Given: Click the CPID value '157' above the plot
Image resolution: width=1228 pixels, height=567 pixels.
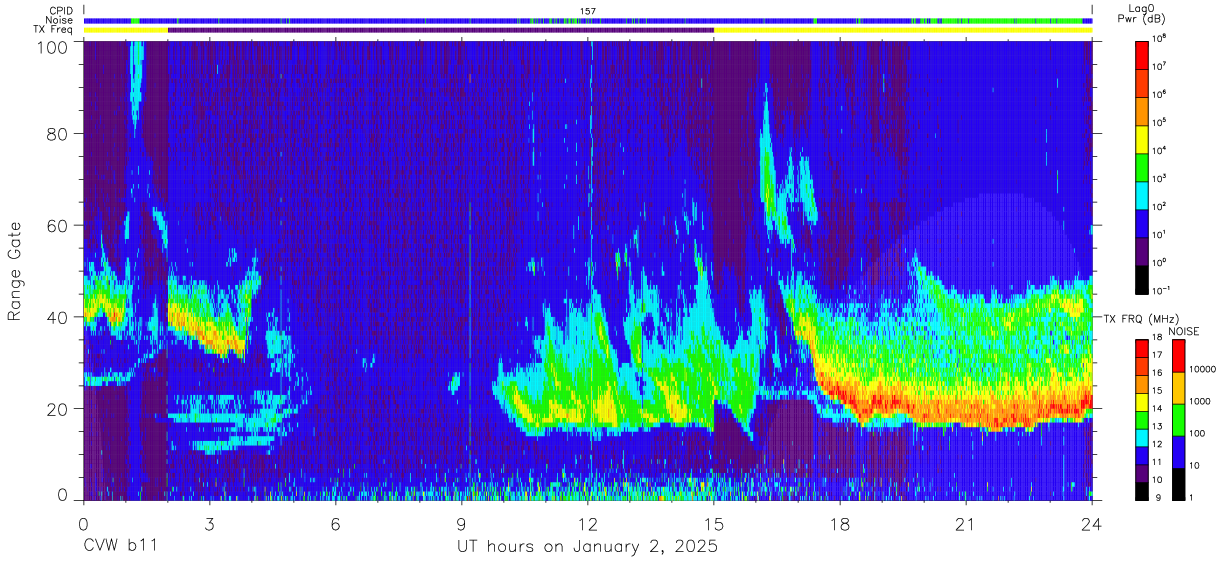Looking at the screenshot, I should coord(588,11).
